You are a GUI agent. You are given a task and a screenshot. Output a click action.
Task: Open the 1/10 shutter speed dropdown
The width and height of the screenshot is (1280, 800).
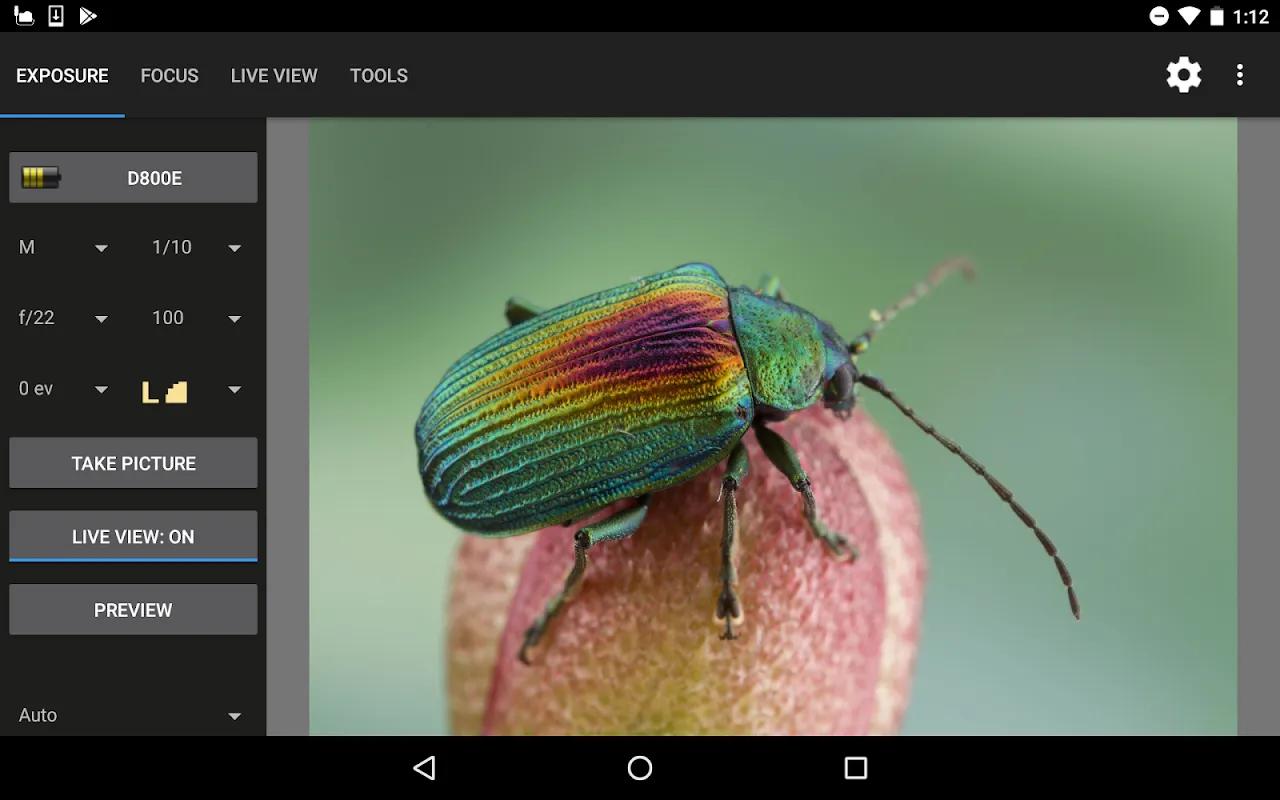(197, 247)
